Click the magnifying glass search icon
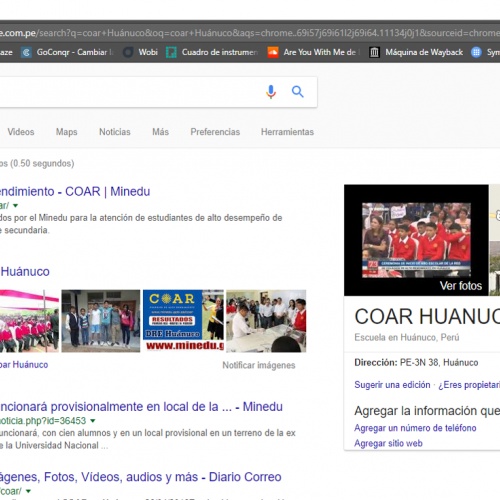 point(298,91)
